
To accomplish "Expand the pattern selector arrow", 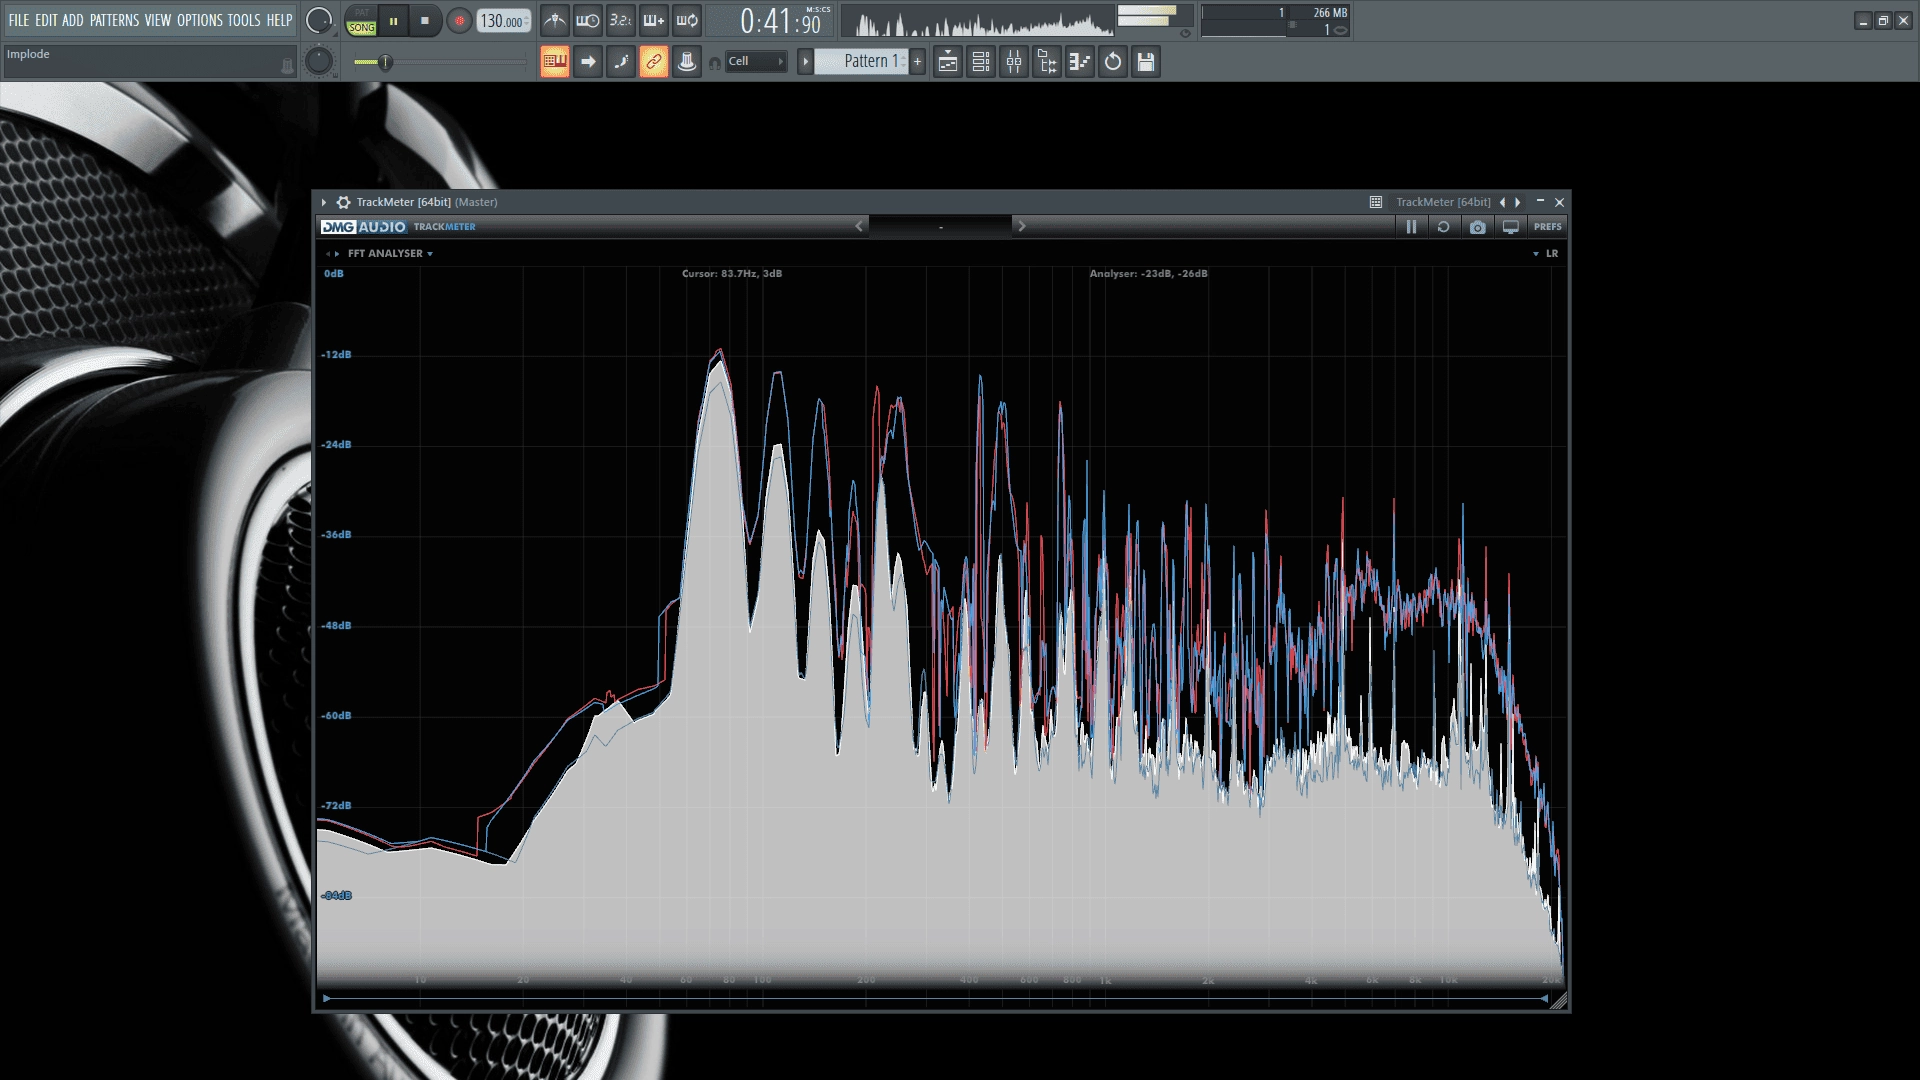I will click(805, 62).
